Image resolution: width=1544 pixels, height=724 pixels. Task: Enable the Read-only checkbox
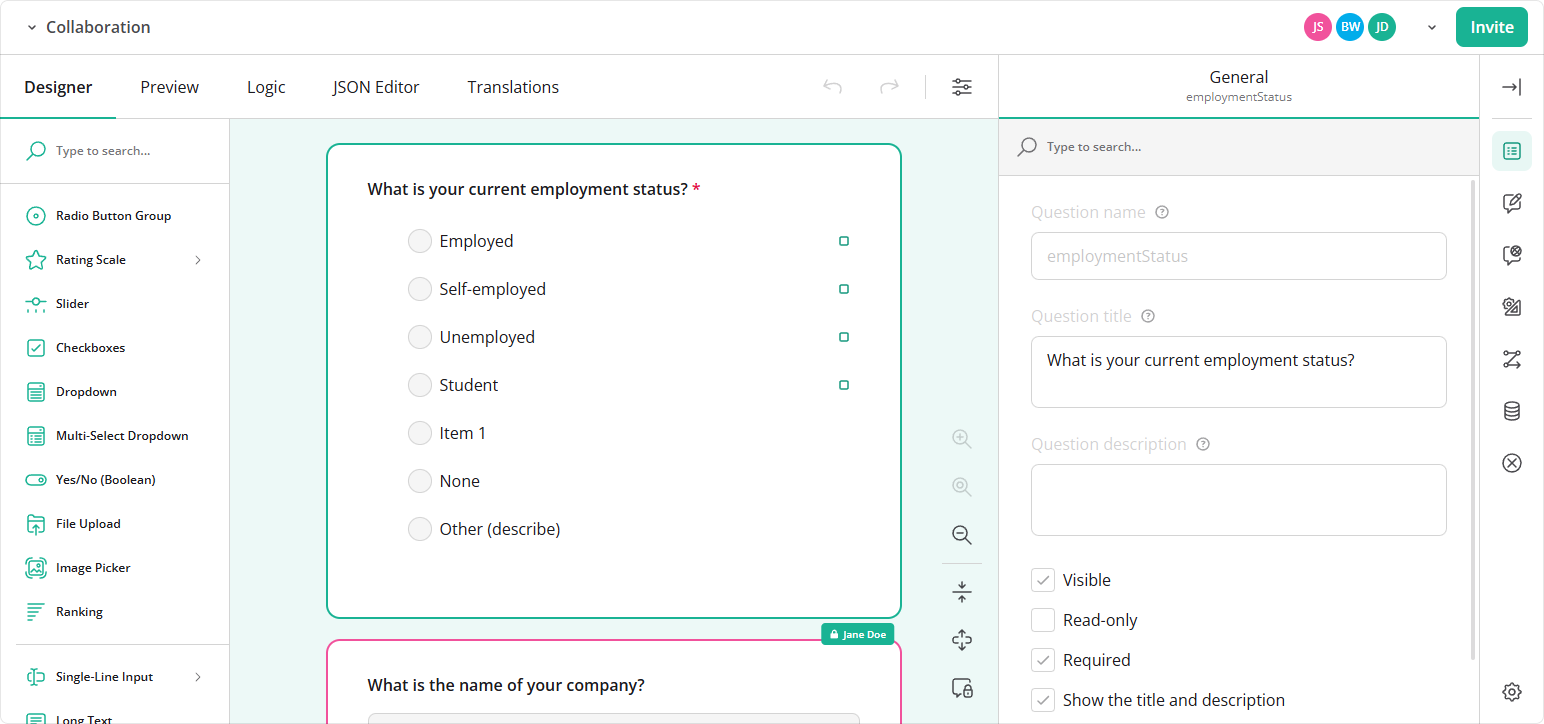click(x=1043, y=620)
